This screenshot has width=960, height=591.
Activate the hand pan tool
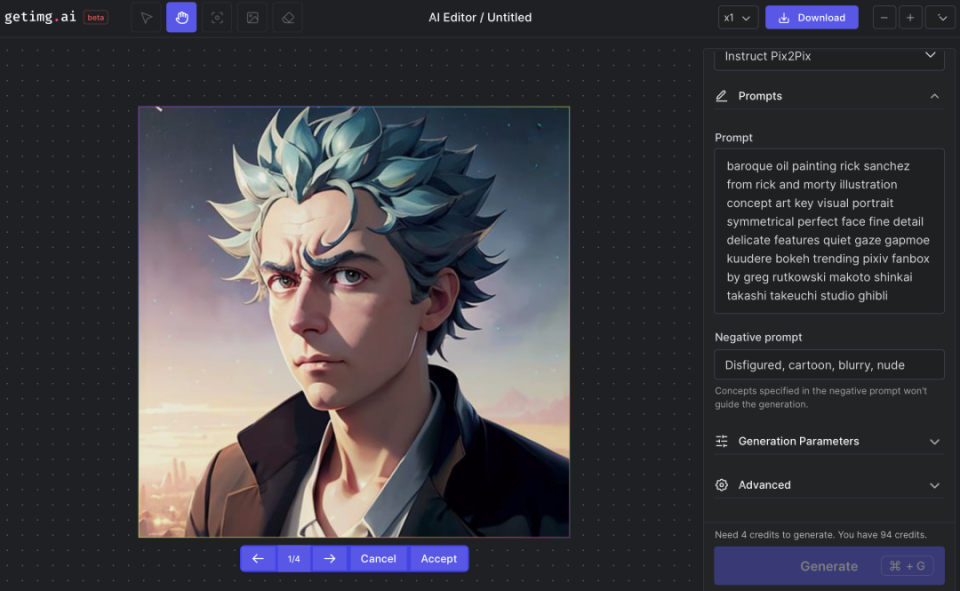[181, 18]
